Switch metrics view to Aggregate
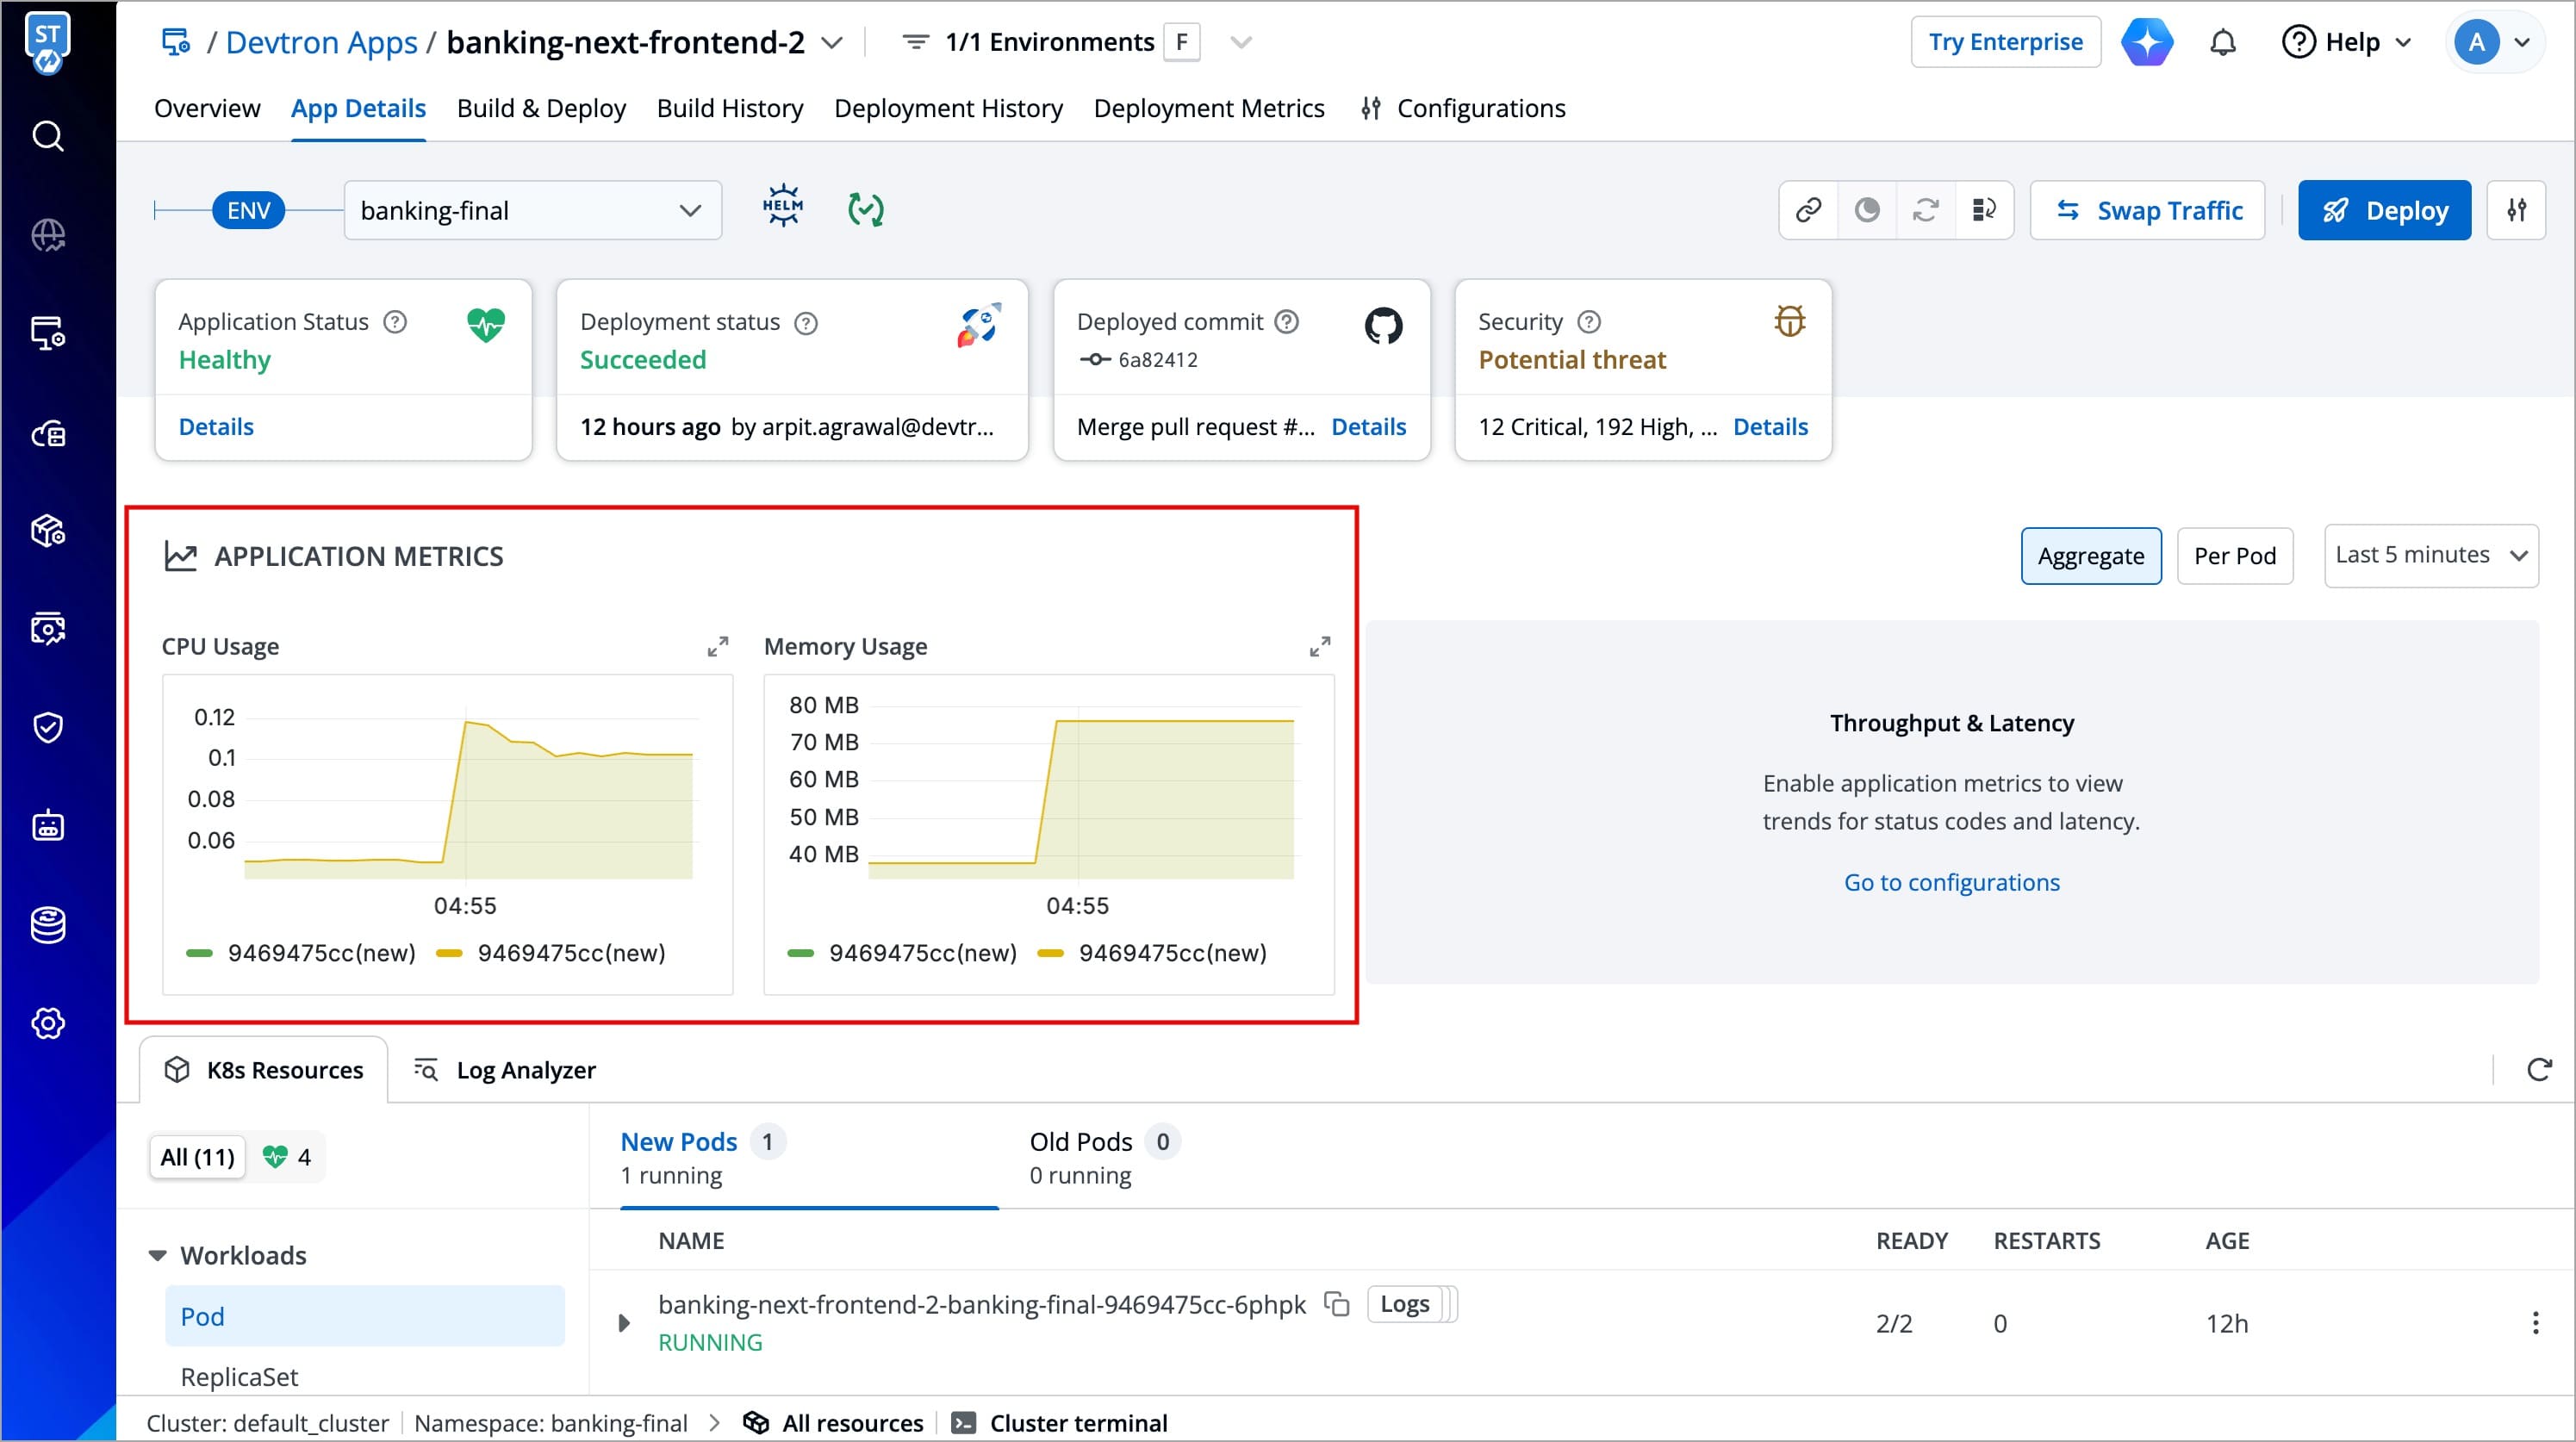 tap(2090, 556)
